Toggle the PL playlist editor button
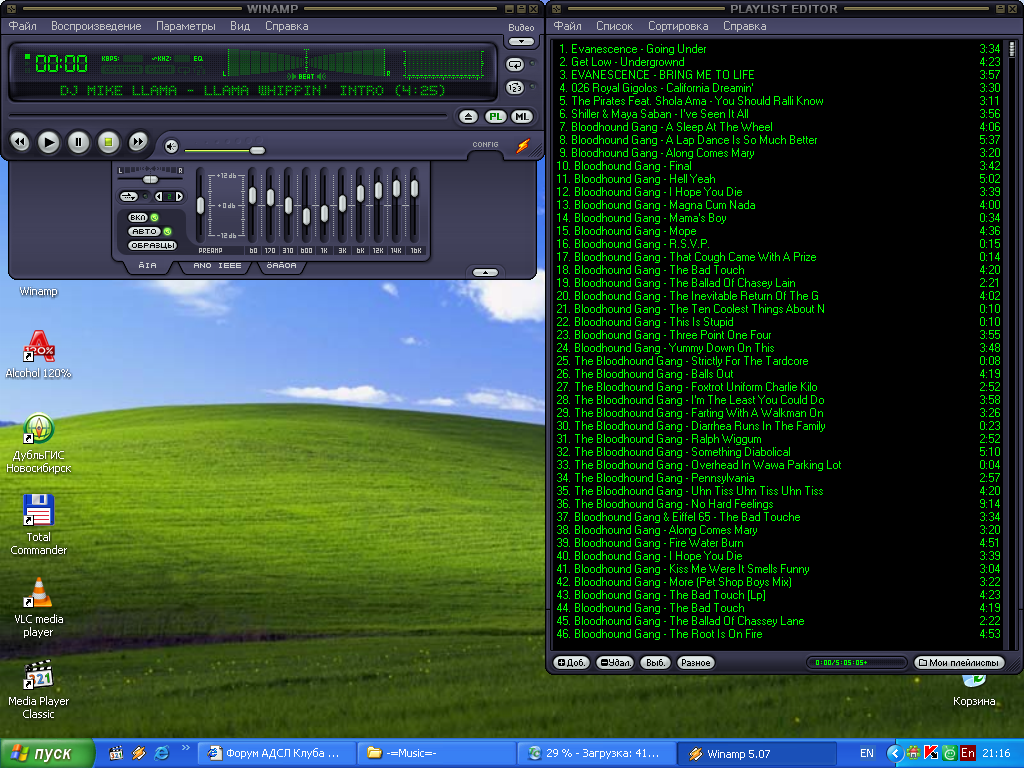Screen dimensions: 1024x768 pyautogui.click(x=495, y=117)
